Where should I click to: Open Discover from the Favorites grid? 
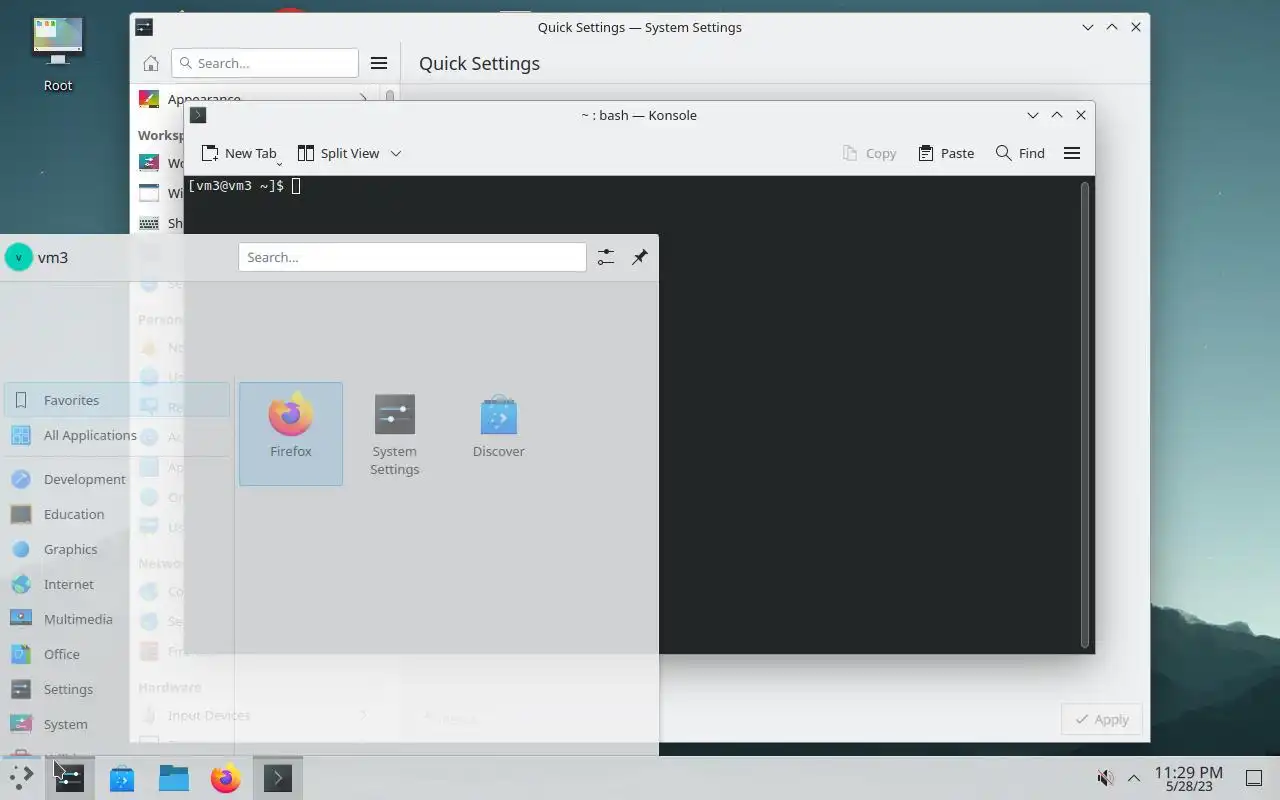[x=498, y=434]
